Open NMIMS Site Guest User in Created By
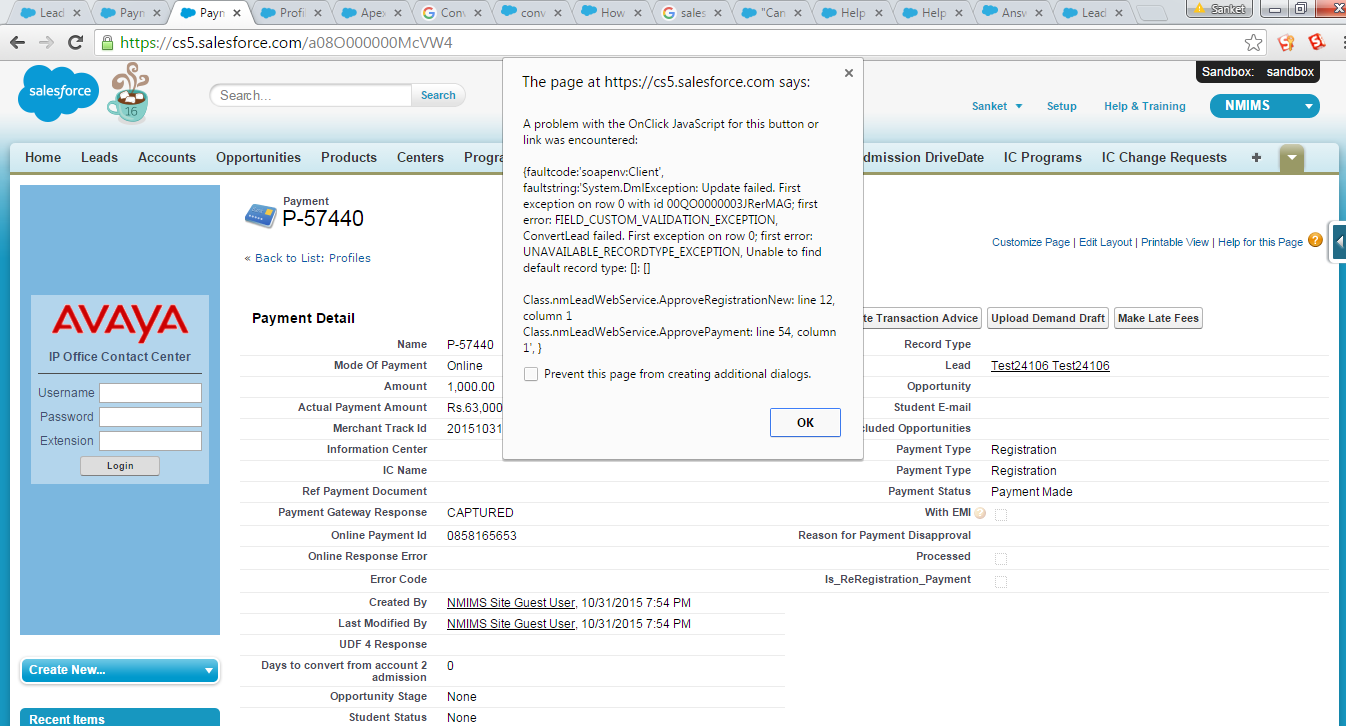1346x726 pixels. 511,603
